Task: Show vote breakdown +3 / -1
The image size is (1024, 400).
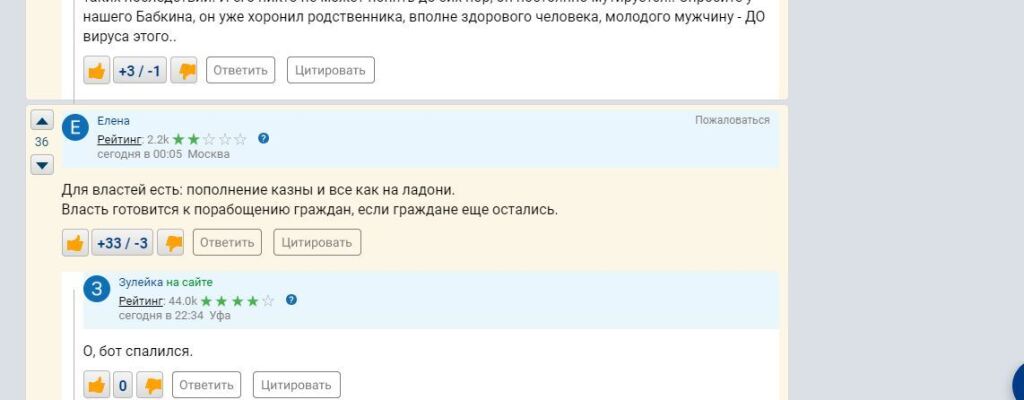Action: 140,71
